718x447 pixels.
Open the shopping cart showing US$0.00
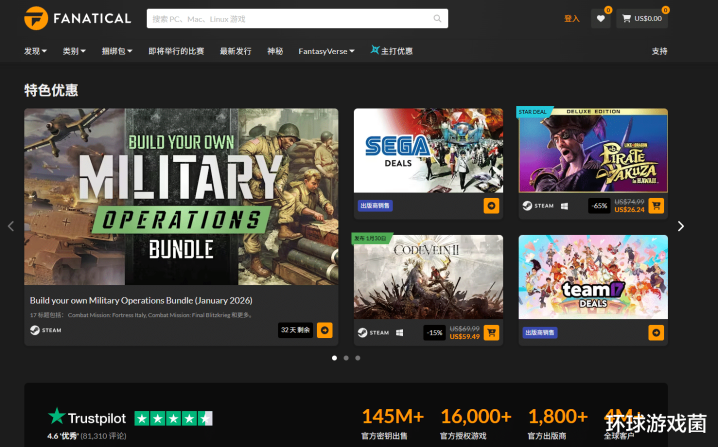641,18
